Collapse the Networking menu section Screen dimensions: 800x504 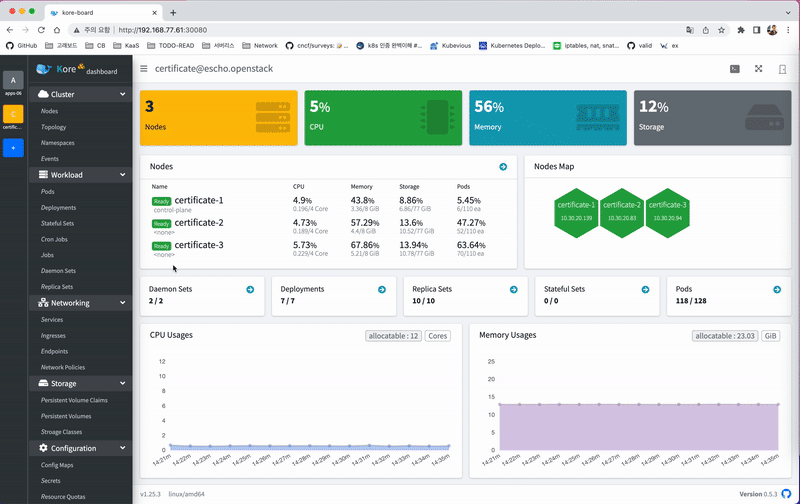pyautogui.click(x=80, y=303)
